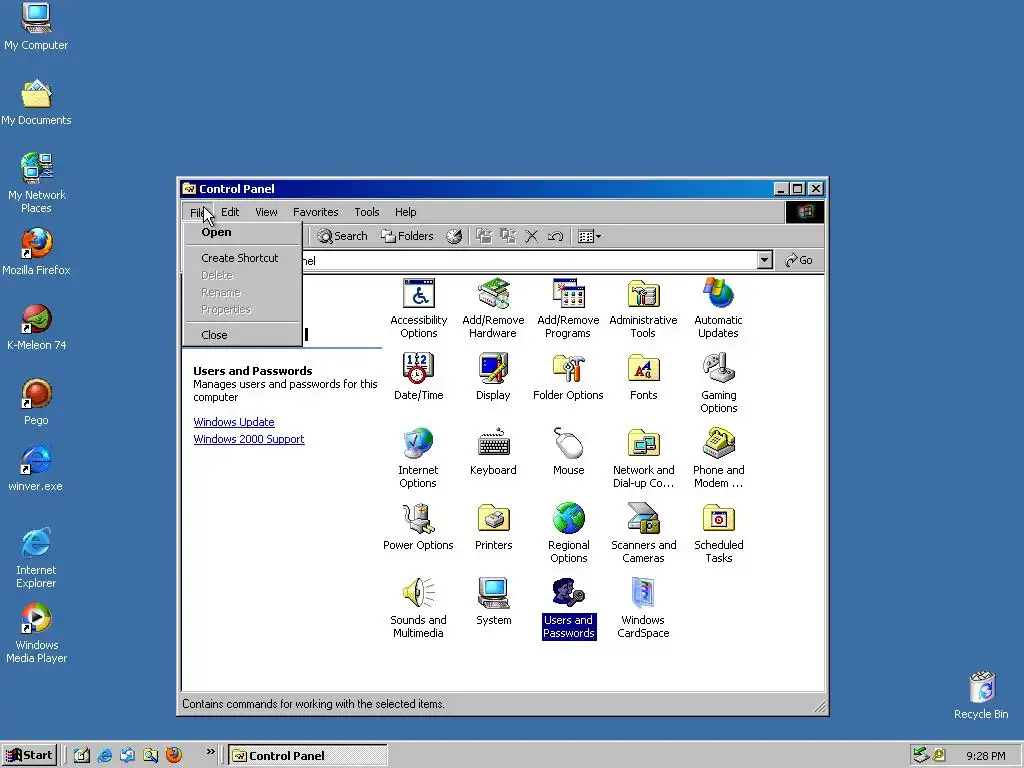Follow the Windows Update link

(x=234, y=422)
